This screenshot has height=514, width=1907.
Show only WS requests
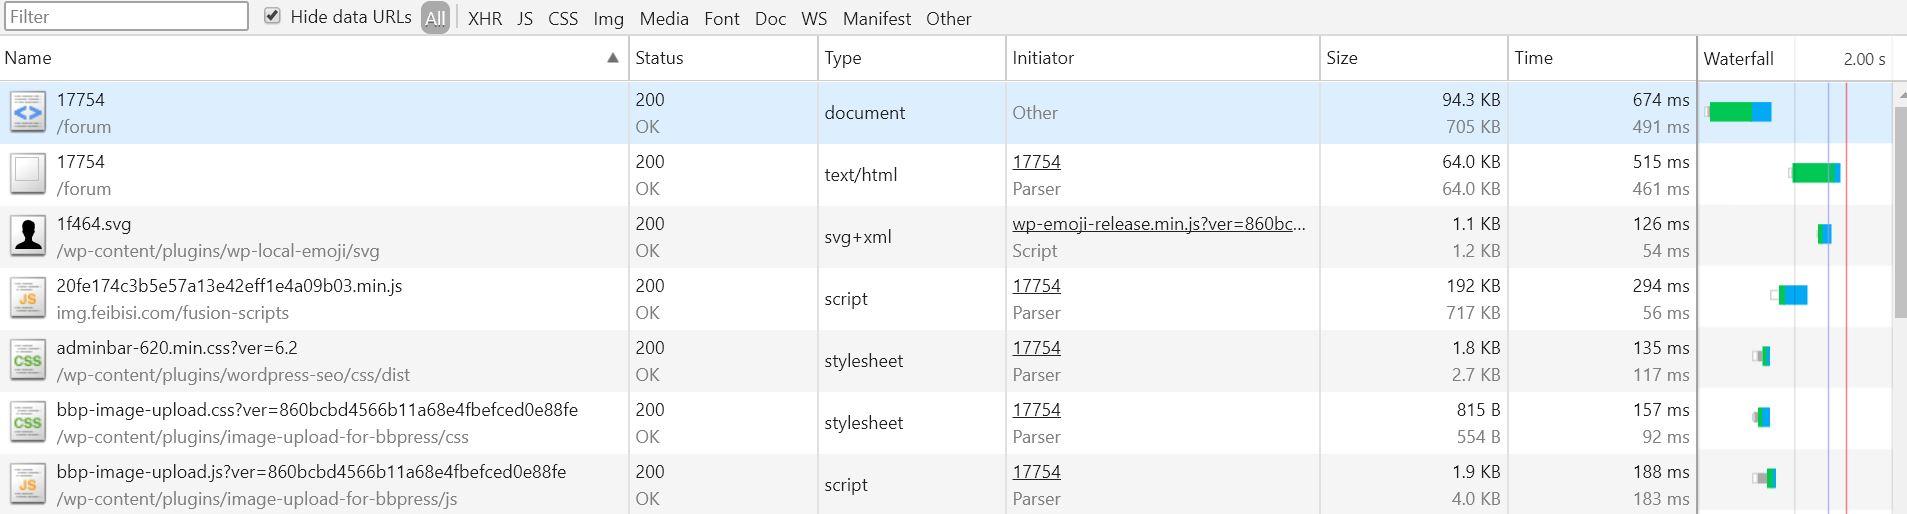814,18
